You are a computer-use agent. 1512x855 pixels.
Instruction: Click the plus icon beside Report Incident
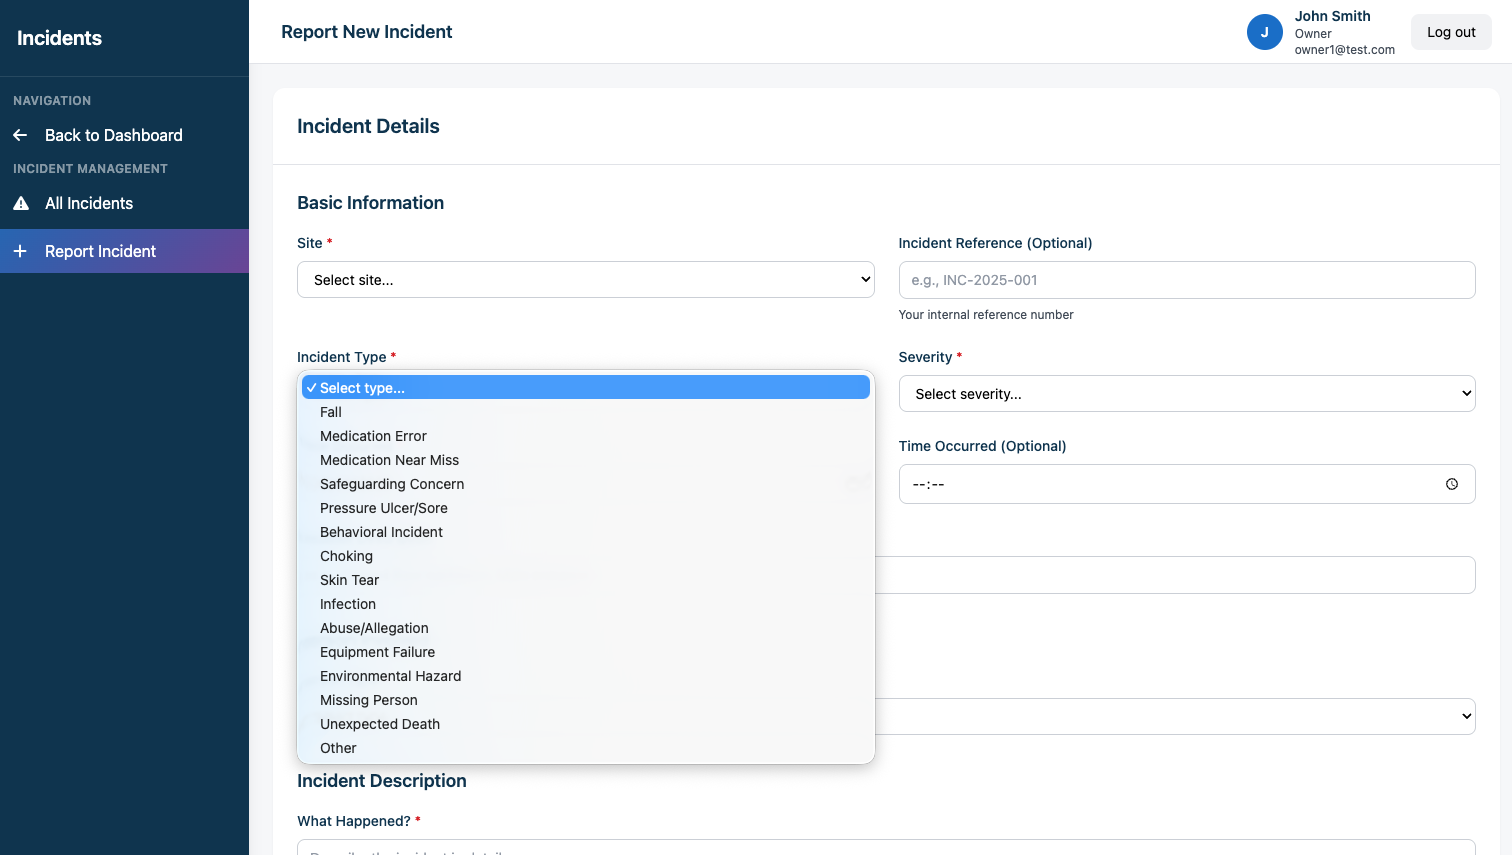(x=20, y=251)
